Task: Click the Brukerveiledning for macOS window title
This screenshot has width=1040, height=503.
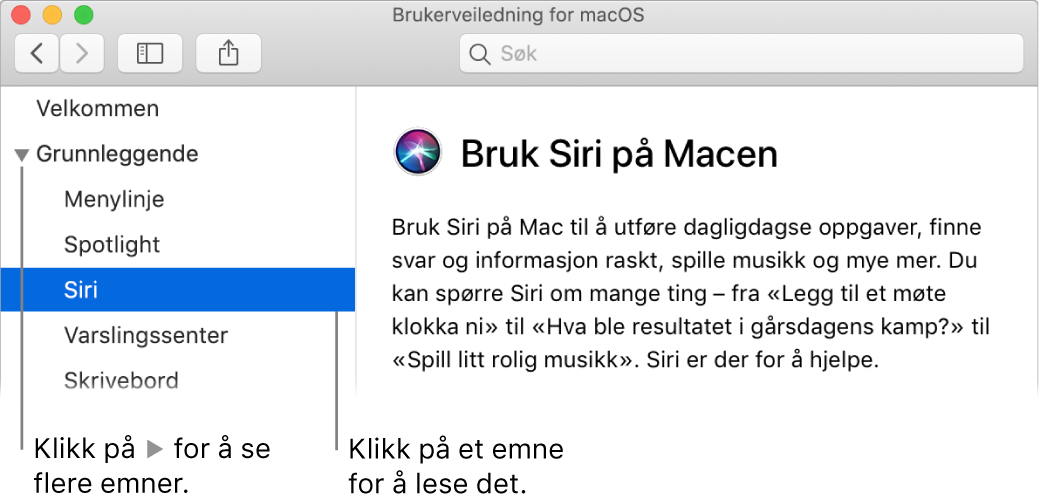Action: (x=518, y=15)
